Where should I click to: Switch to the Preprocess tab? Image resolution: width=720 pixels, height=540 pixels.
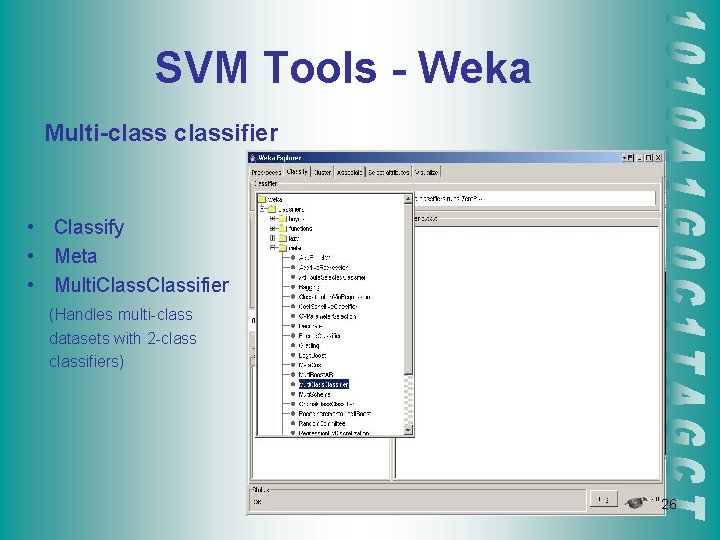(266, 173)
